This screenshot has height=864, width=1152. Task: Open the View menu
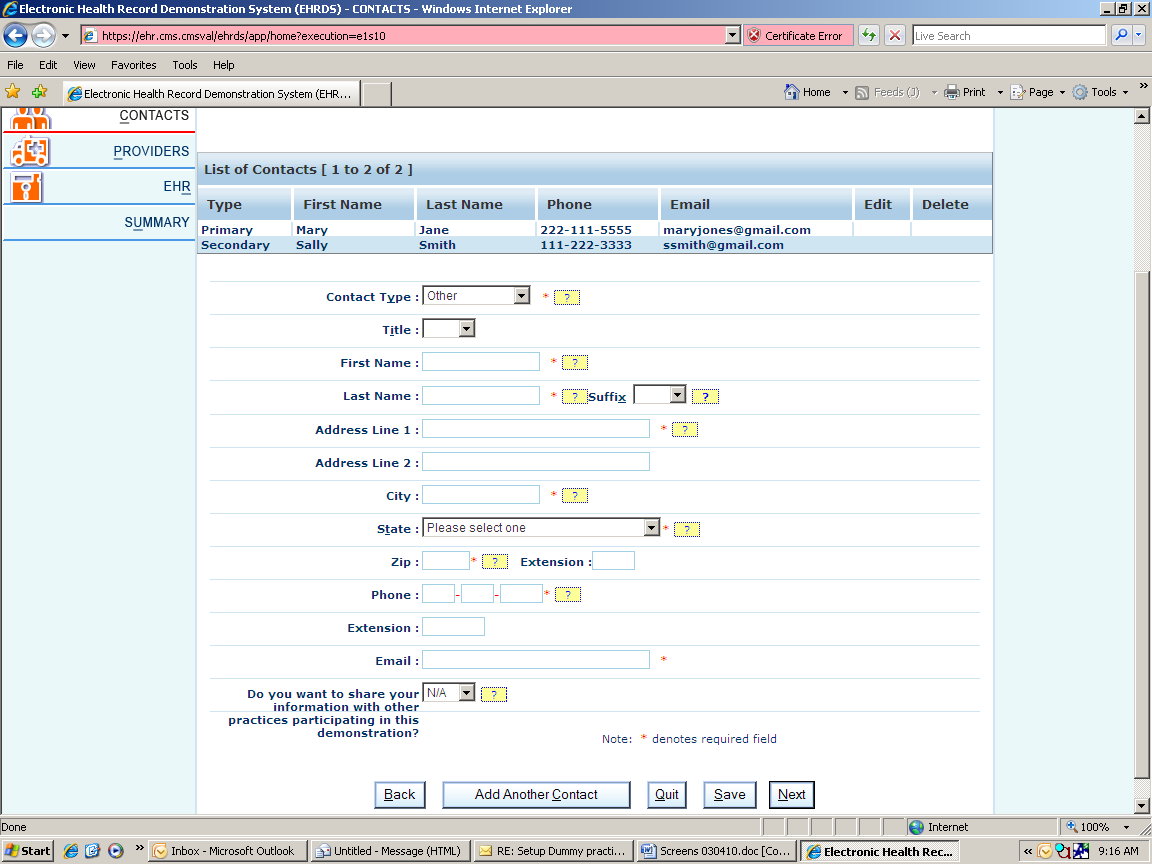84,65
